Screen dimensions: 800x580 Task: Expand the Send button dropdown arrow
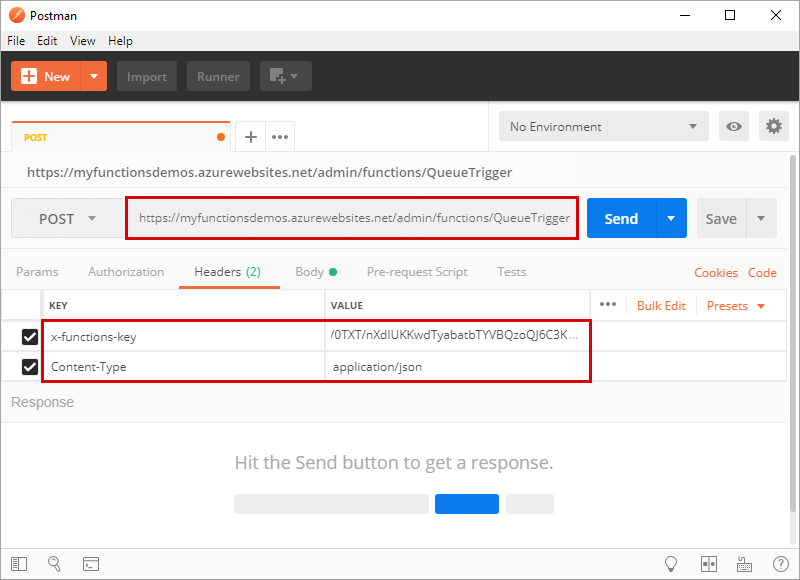coord(671,218)
